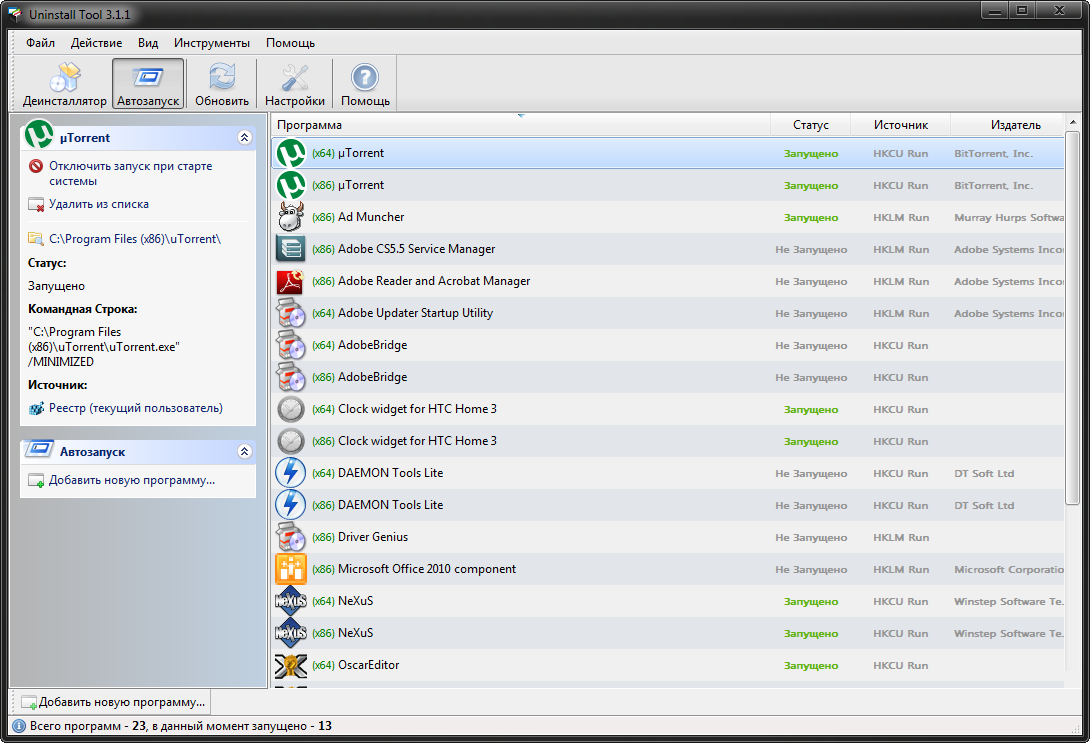The width and height of the screenshot is (1090, 743).
Task: Open Настройки settings from the toolbar
Action: click(x=294, y=84)
